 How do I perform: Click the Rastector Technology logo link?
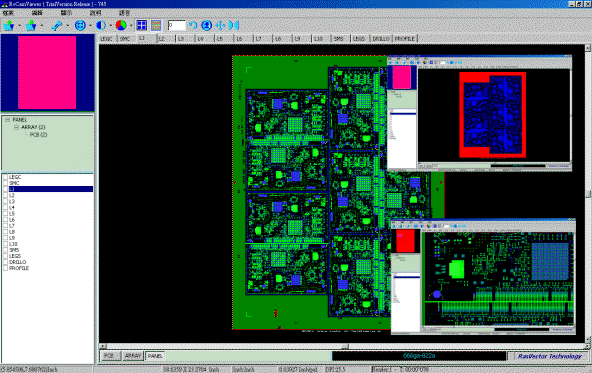pos(549,356)
